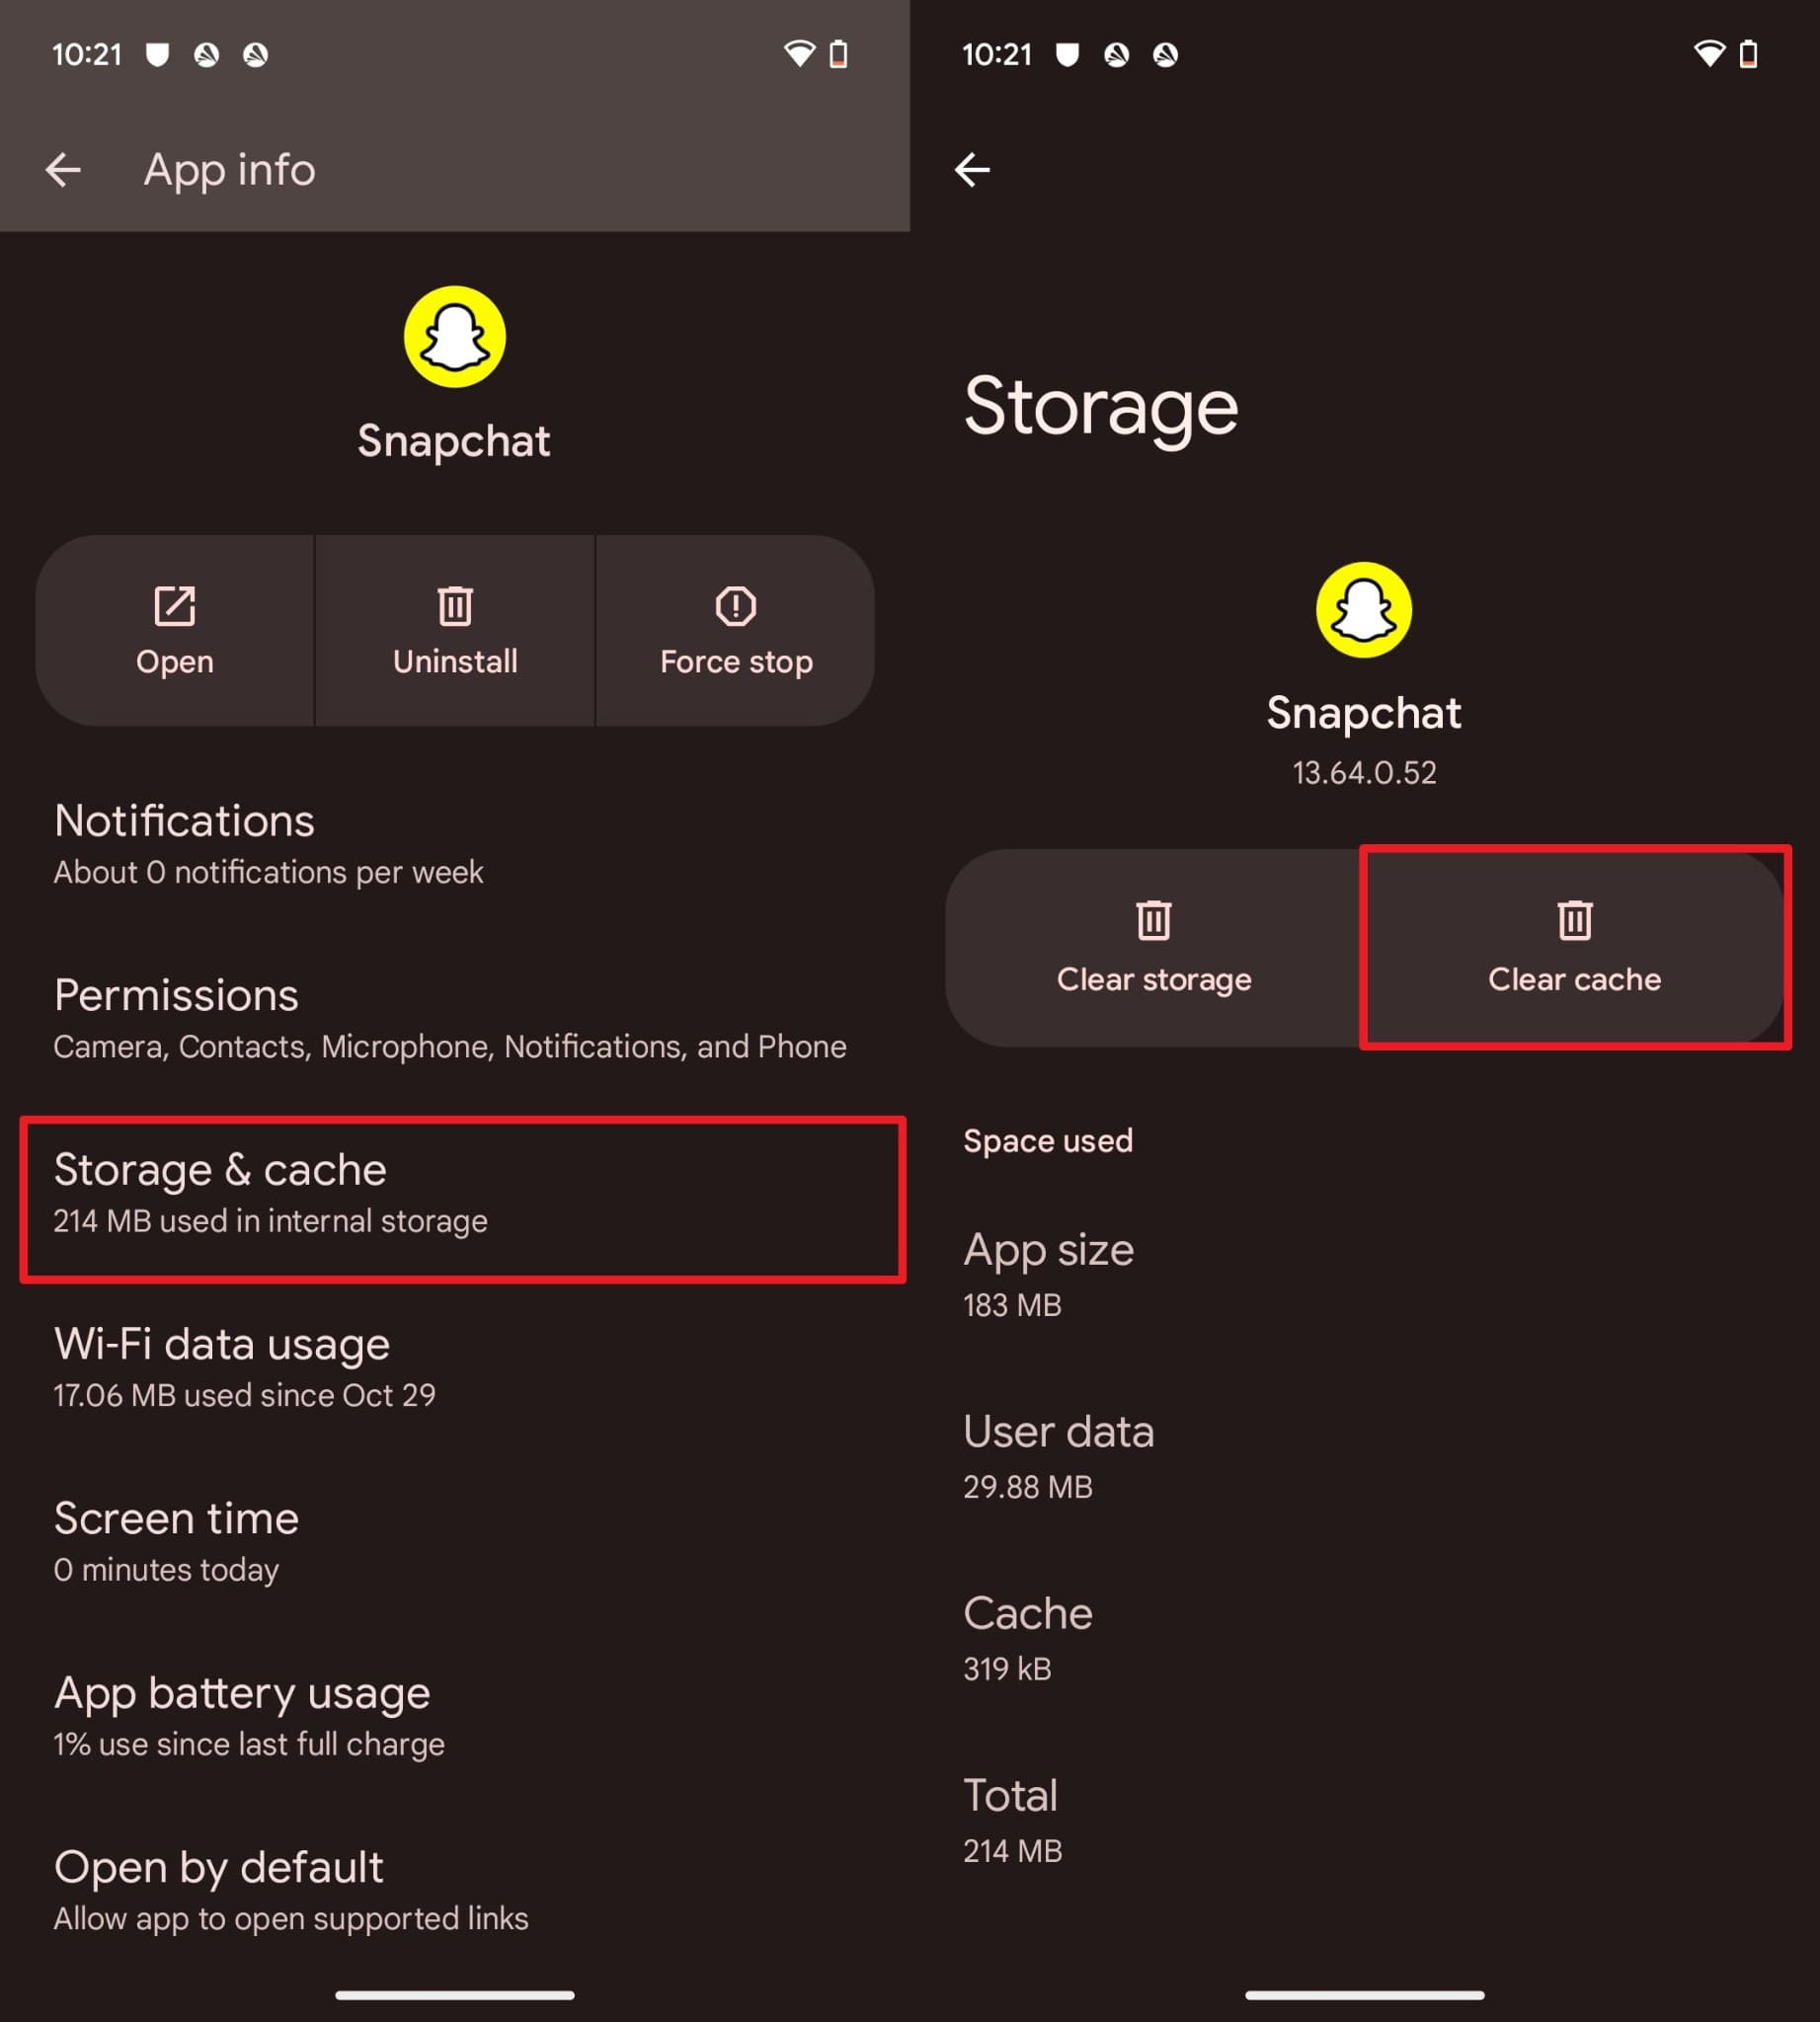Uninstall Snapchat with the trash button
1820x2022 pixels.
click(455, 631)
